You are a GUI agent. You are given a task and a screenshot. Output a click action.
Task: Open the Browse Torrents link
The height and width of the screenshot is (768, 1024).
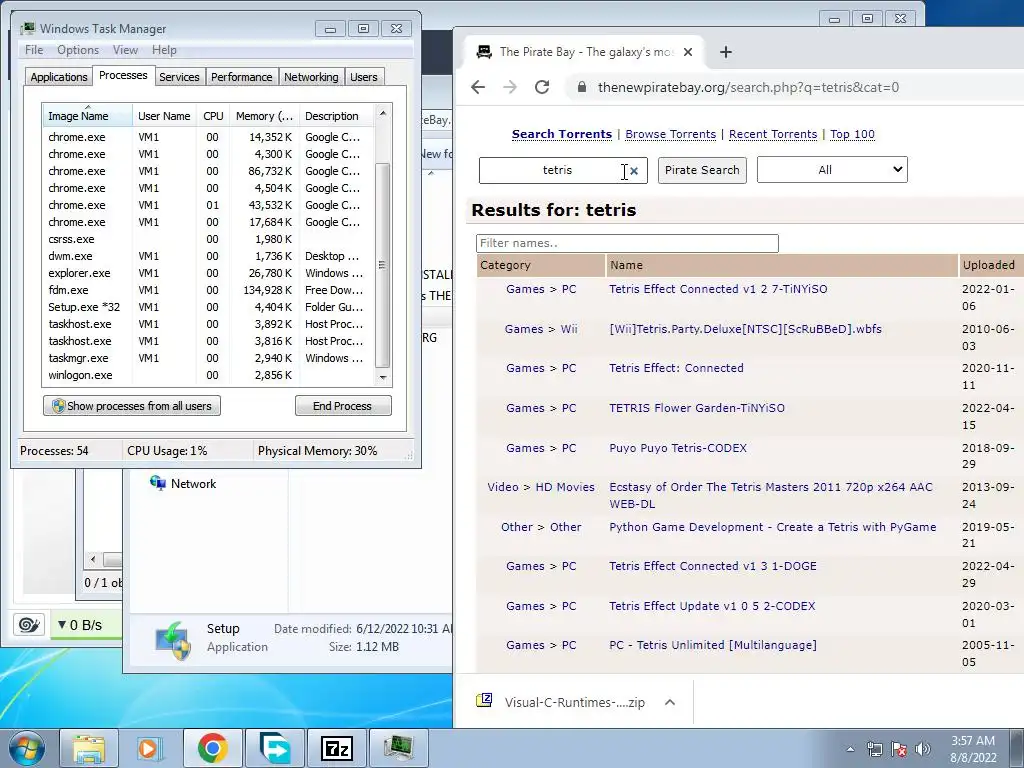[x=671, y=134]
